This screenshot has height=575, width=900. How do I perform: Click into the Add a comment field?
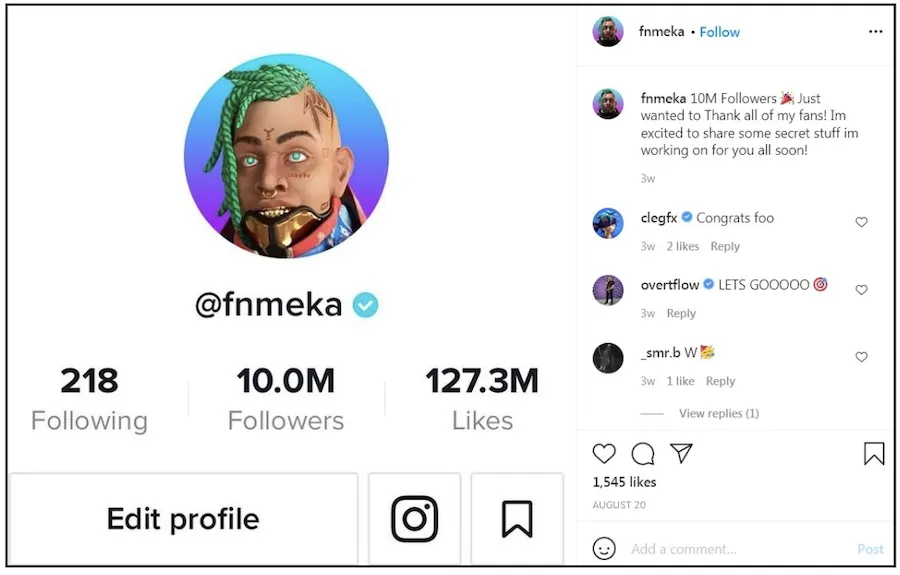coord(738,549)
